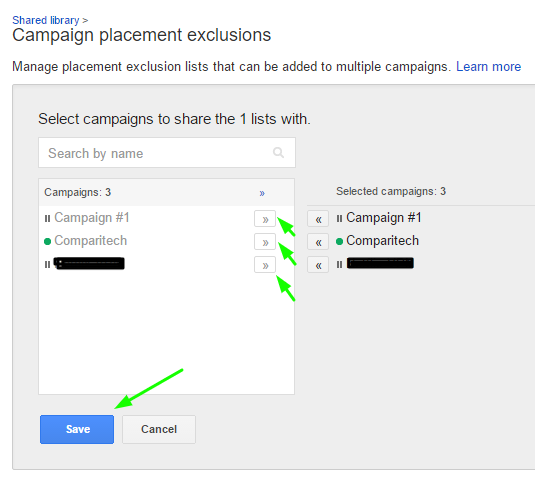Click Comparitech in the Selected campaigns list
The height and width of the screenshot is (478, 535).
[382, 241]
